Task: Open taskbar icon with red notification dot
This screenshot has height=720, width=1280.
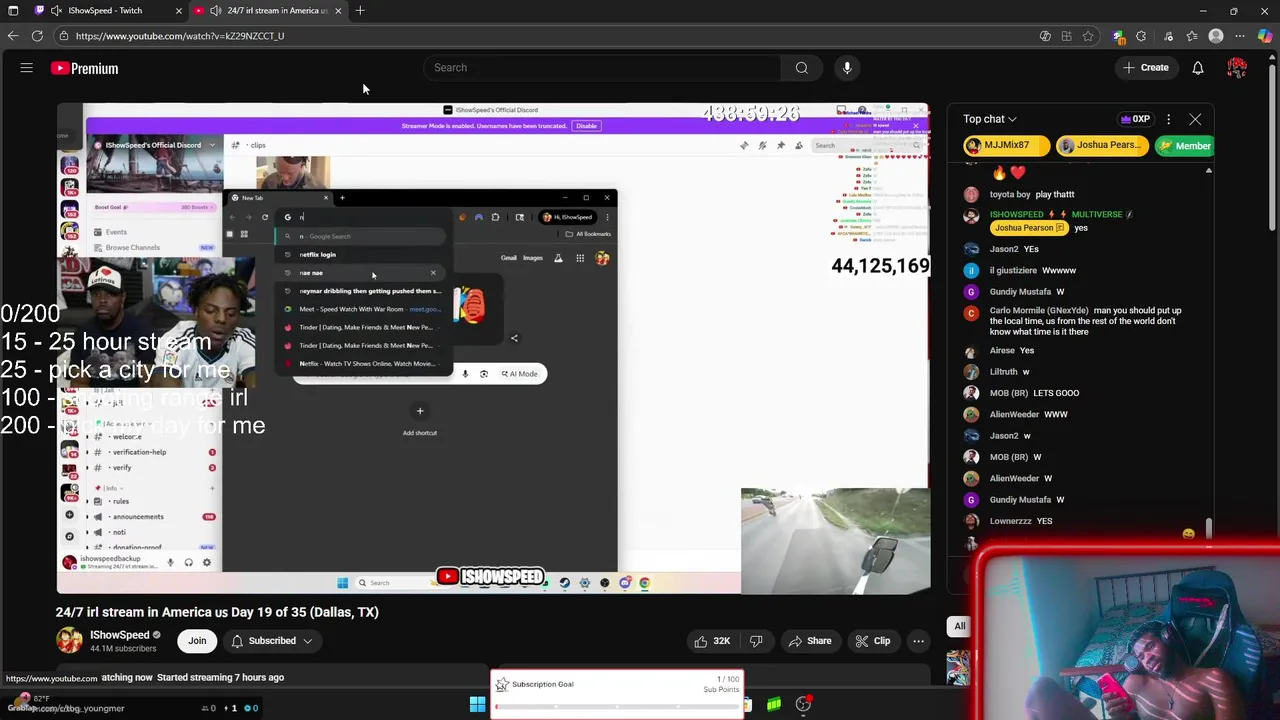Action: 803,705
